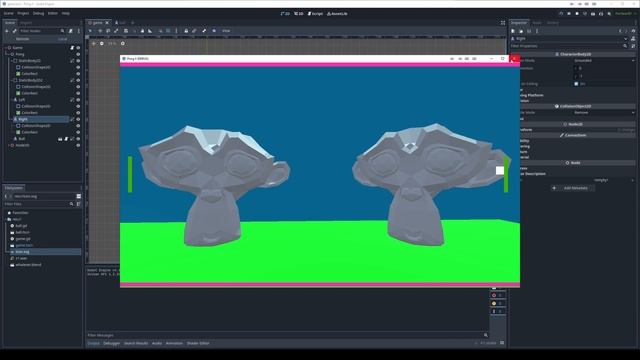
Task: Open Disable Mode dropdown showing Remove
Action: 604,112
